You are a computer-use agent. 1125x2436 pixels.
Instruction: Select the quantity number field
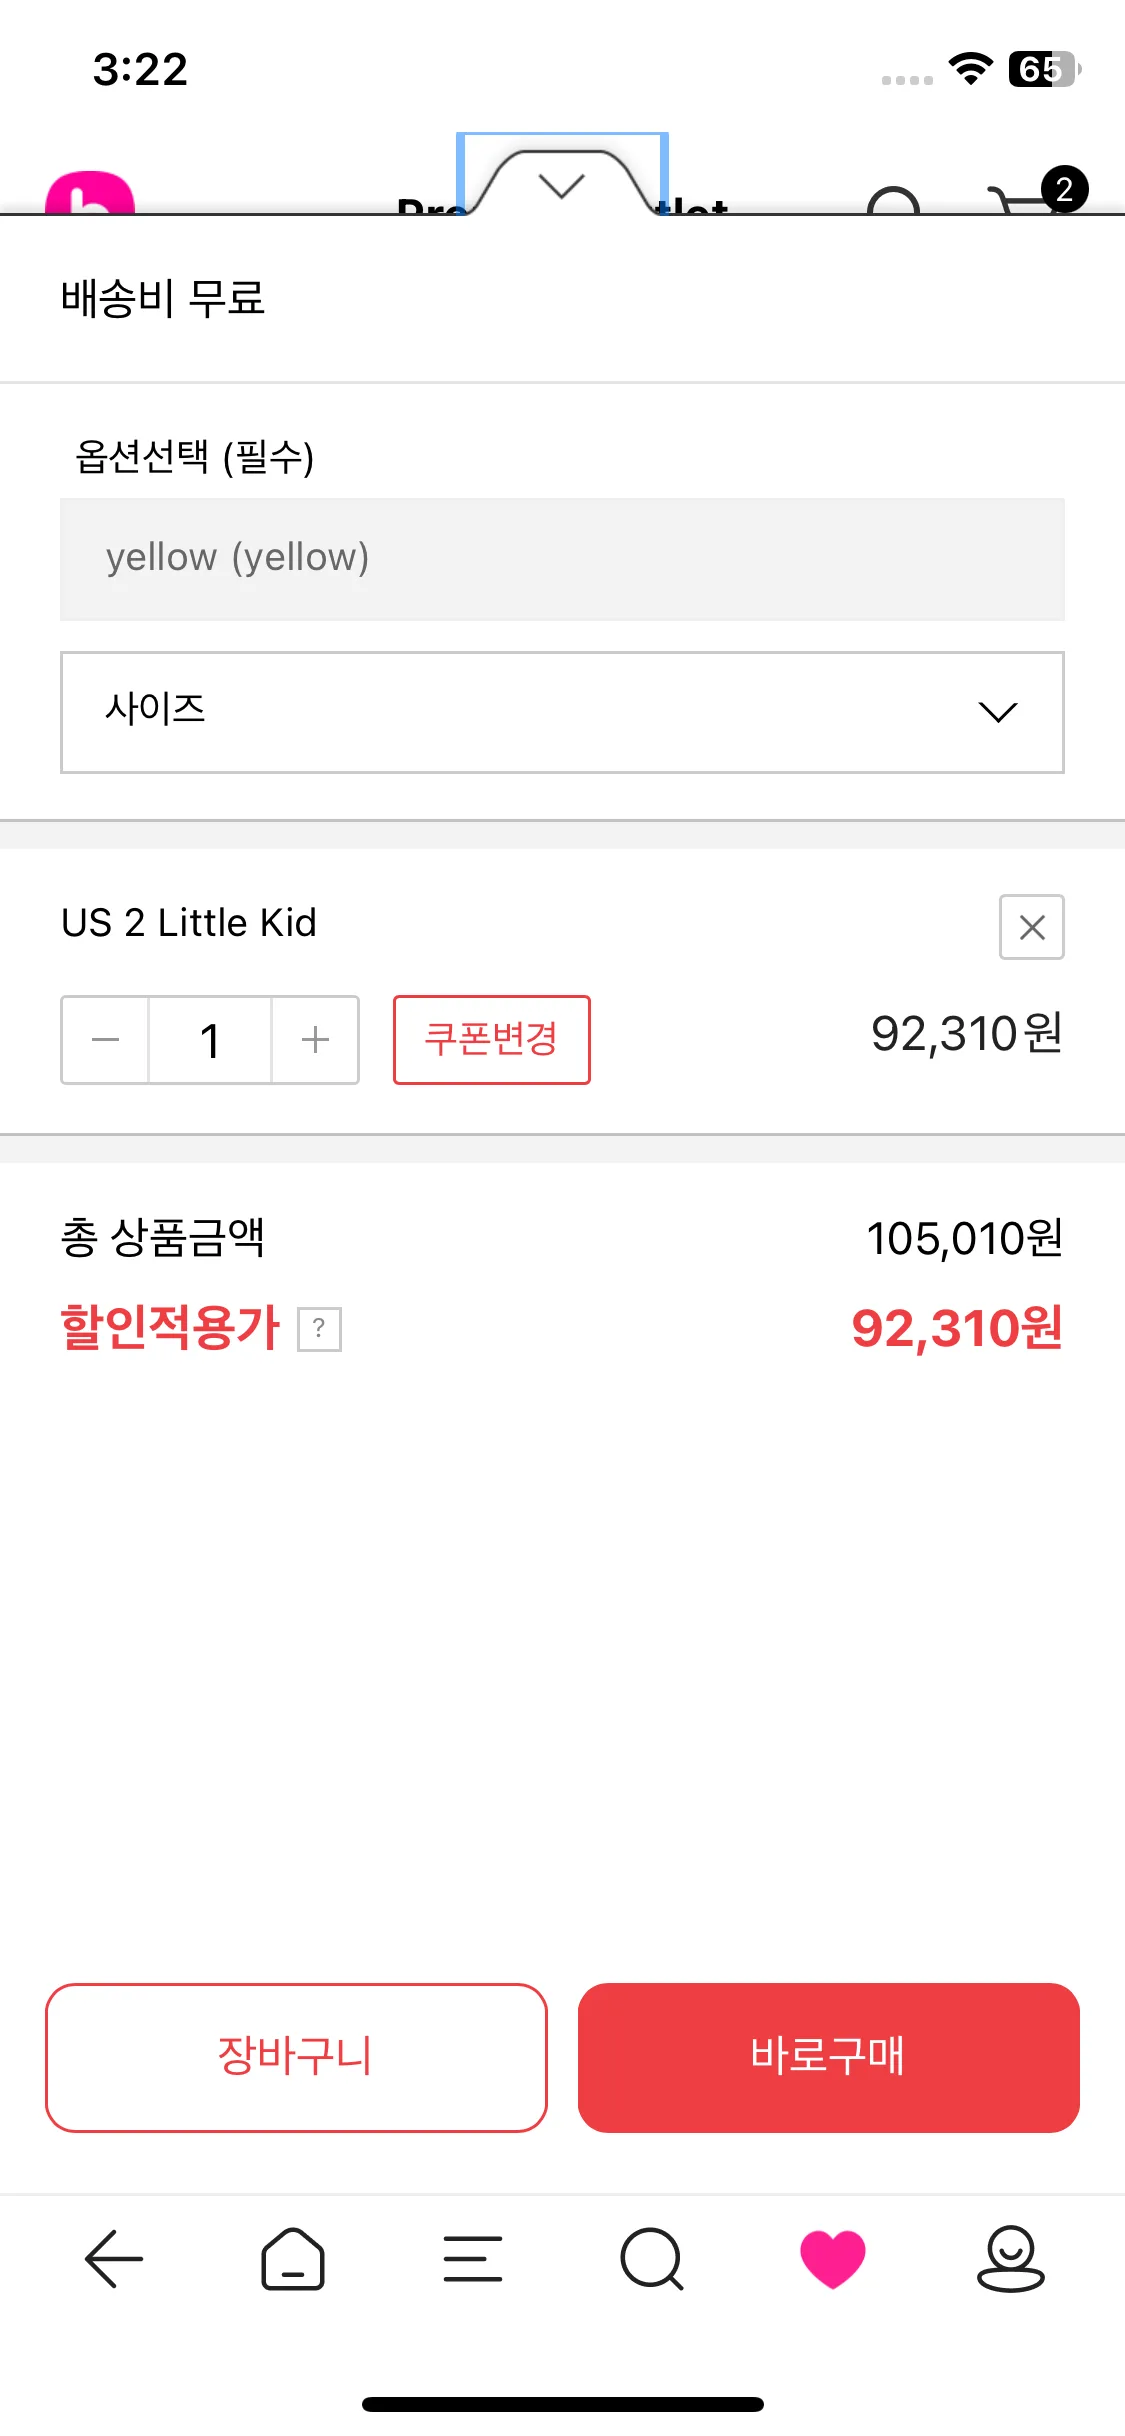210,1040
